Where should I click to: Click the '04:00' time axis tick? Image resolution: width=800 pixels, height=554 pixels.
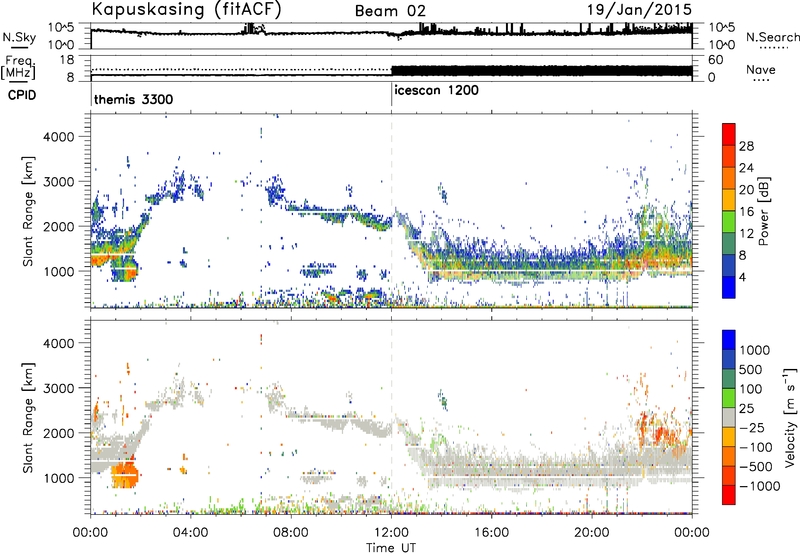(191, 533)
